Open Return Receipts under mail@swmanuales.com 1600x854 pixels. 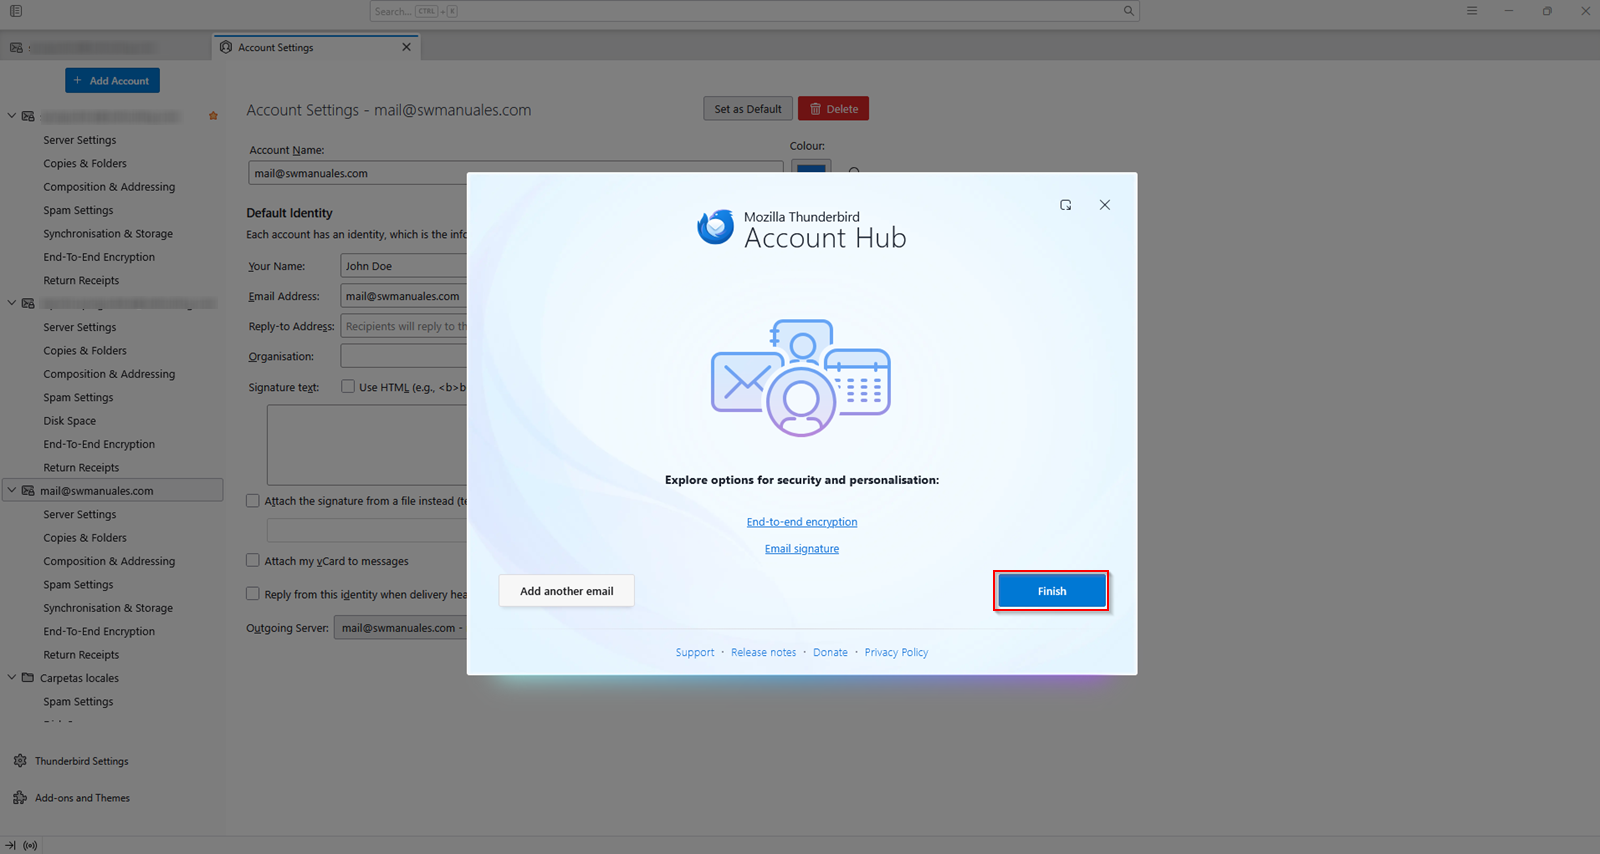click(81, 655)
